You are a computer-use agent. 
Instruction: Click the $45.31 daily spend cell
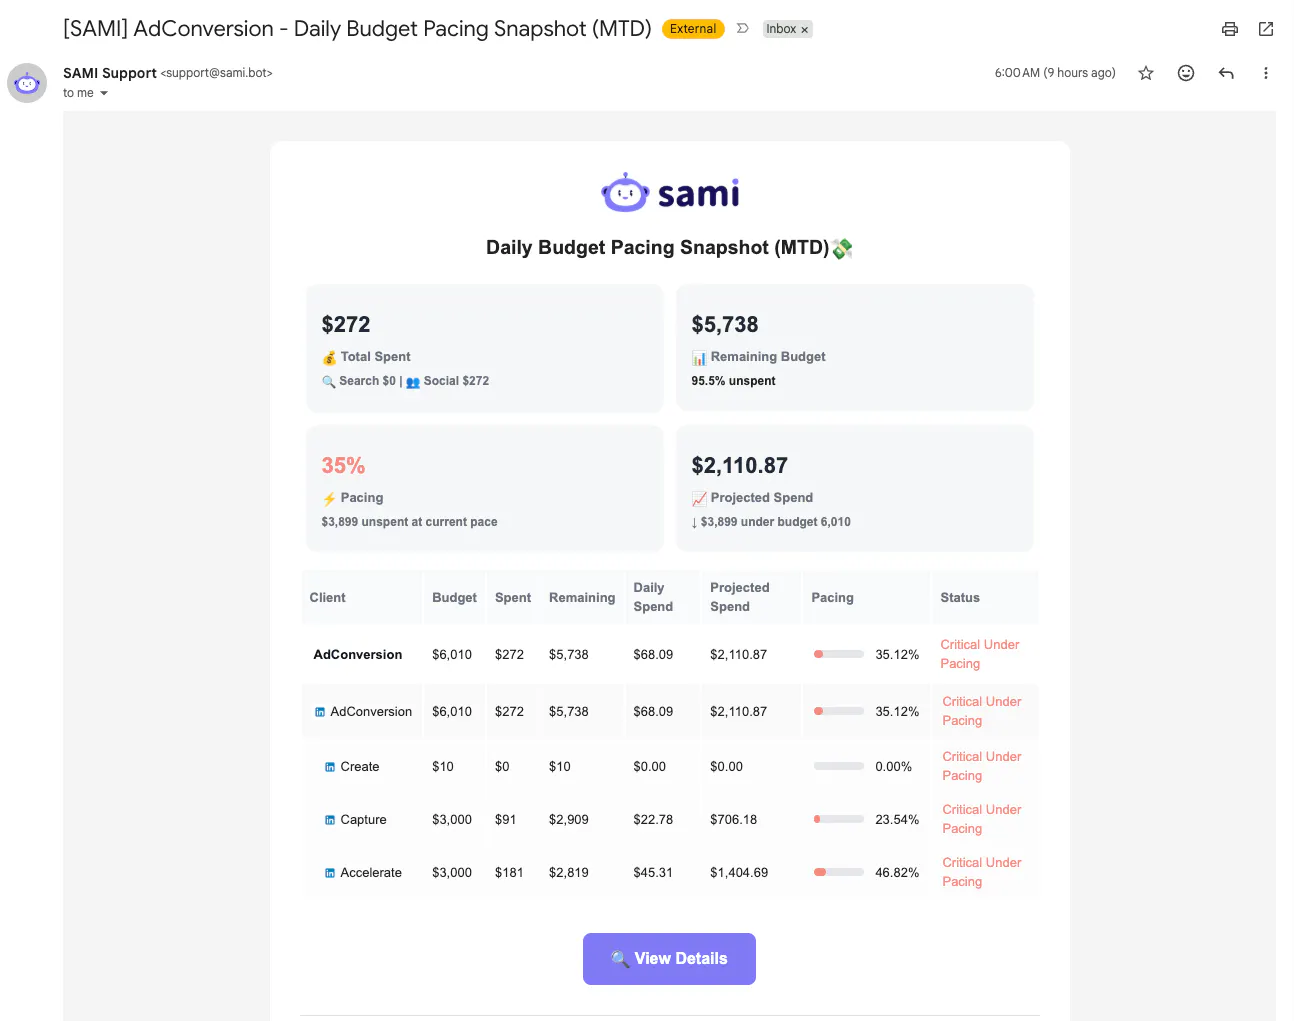point(653,873)
